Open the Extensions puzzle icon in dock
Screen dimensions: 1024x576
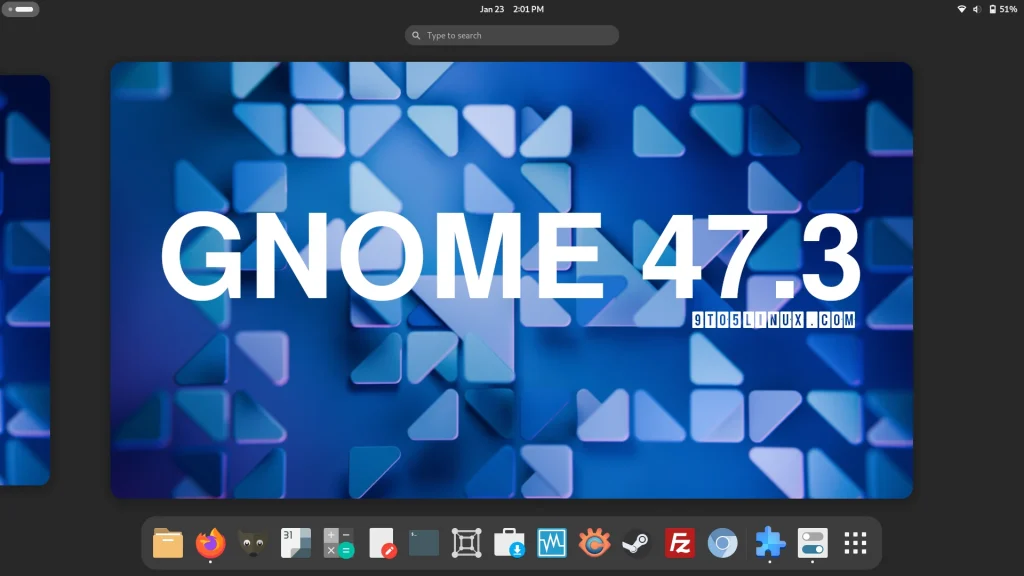pos(770,543)
